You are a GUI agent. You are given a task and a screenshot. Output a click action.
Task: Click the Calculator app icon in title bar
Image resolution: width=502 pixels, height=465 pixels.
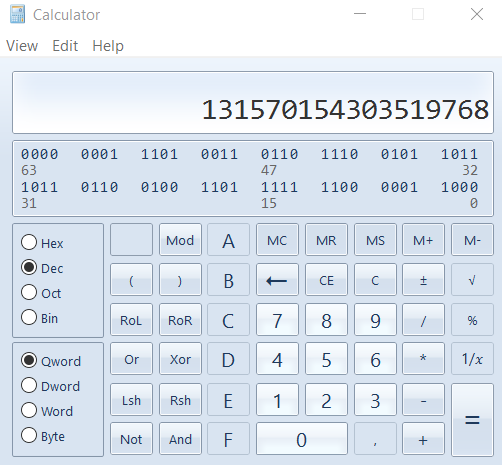click(17, 14)
